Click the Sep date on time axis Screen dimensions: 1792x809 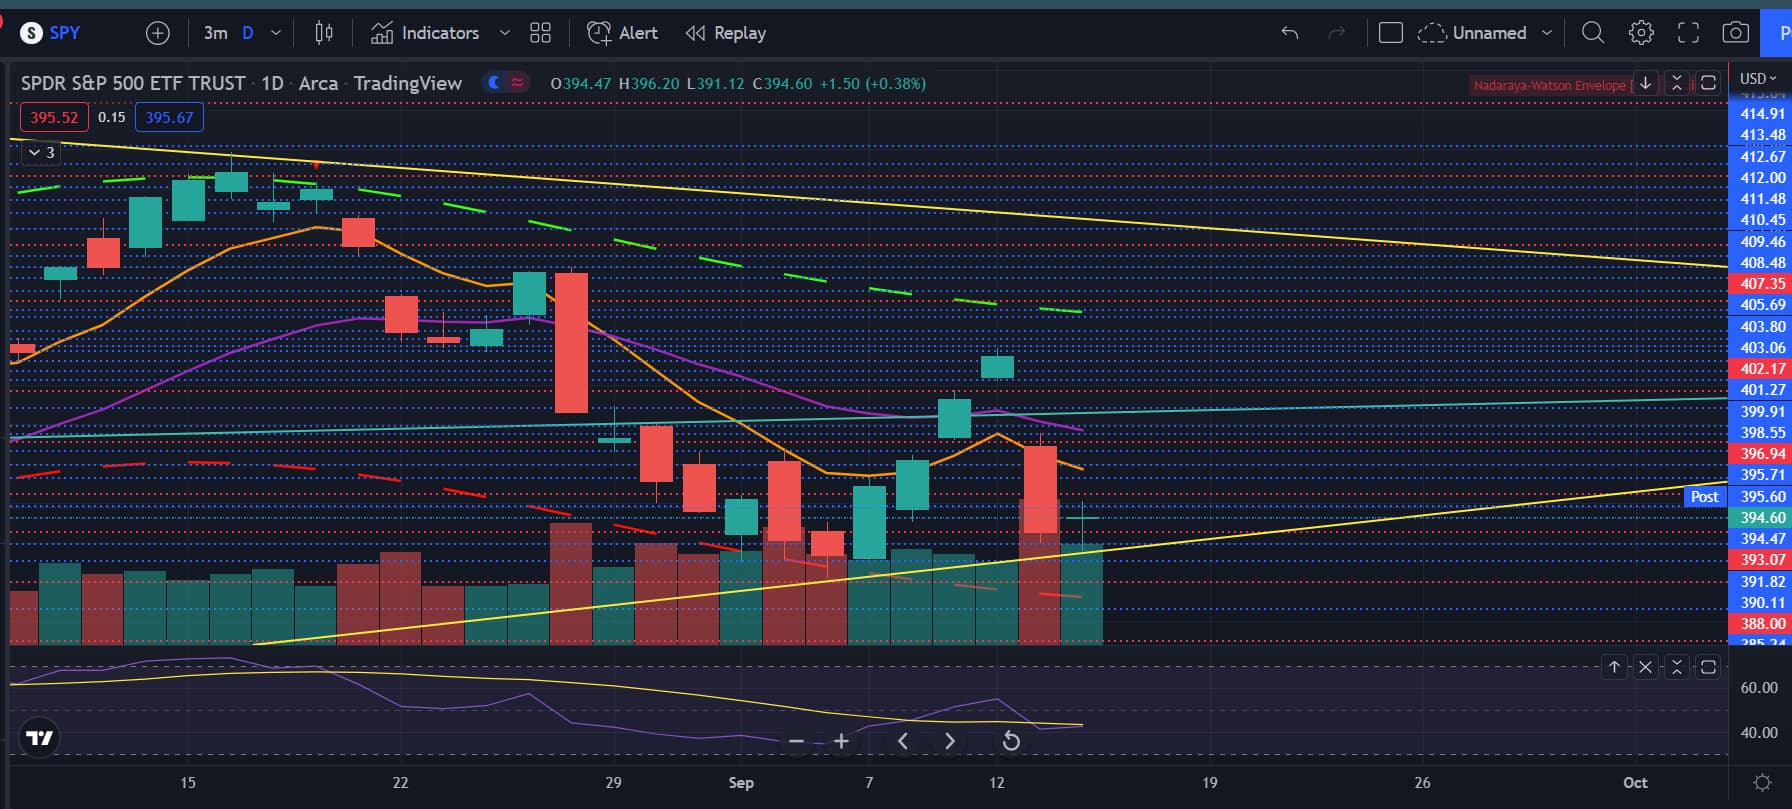click(741, 783)
